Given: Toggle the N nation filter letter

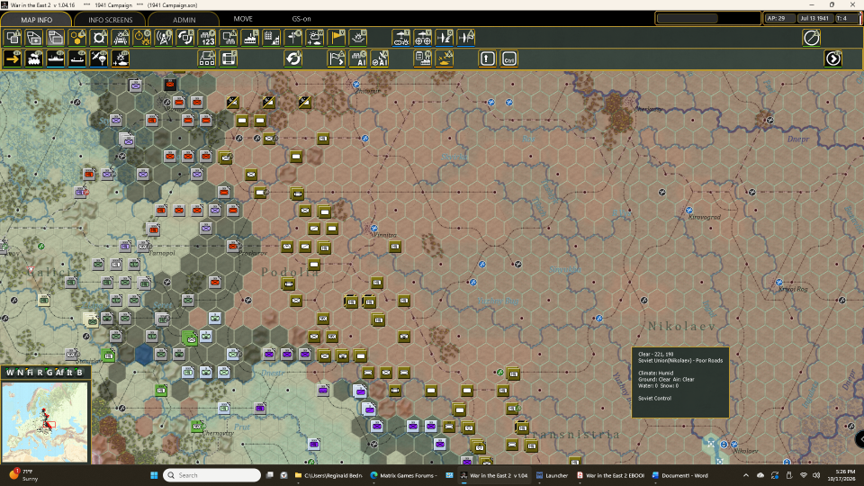Looking at the screenshot, I should (x=20, y=372).
